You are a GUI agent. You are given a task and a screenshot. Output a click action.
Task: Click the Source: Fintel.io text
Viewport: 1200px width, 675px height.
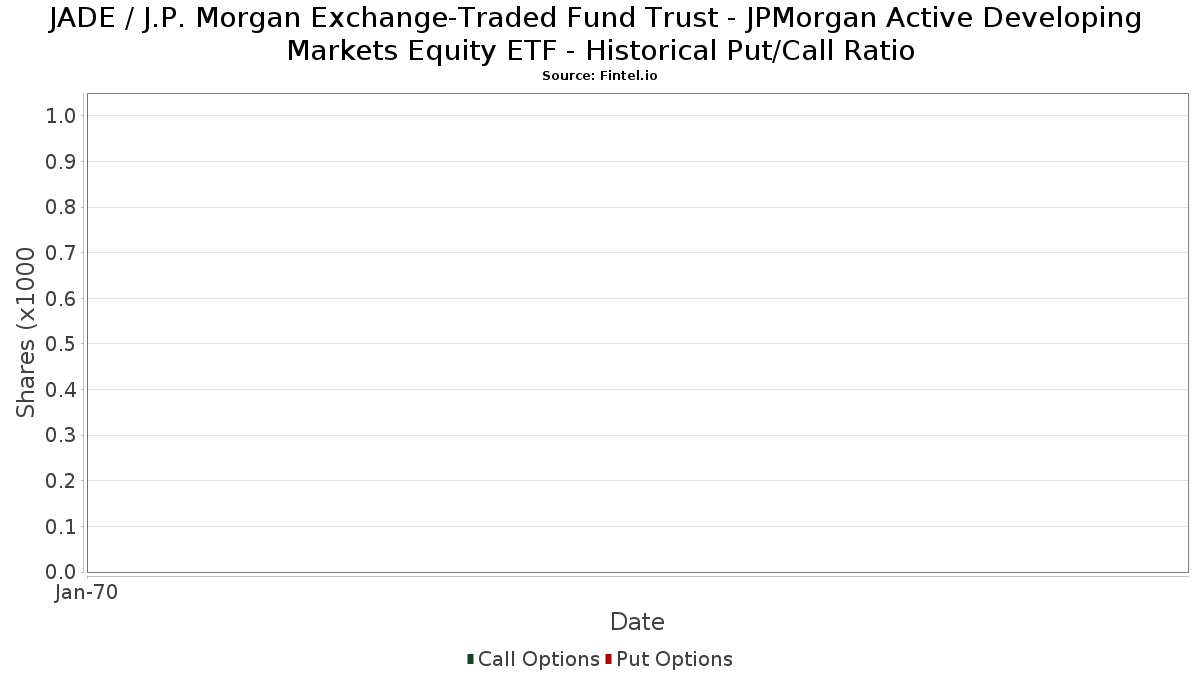click(x=600, y=75)
